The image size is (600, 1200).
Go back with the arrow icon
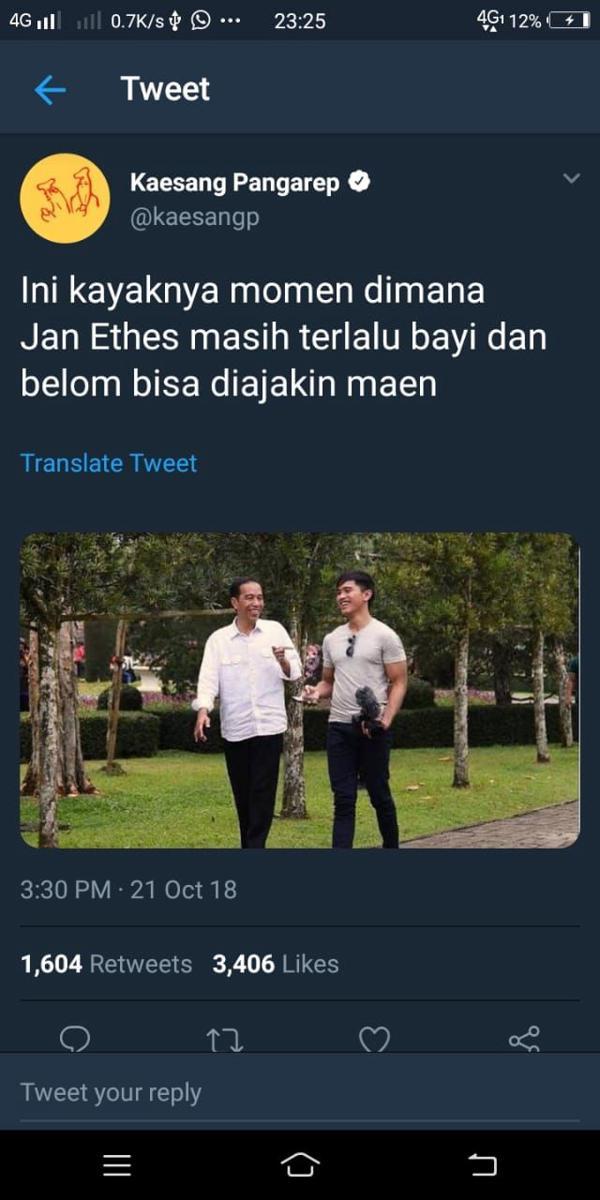(50, 90)
